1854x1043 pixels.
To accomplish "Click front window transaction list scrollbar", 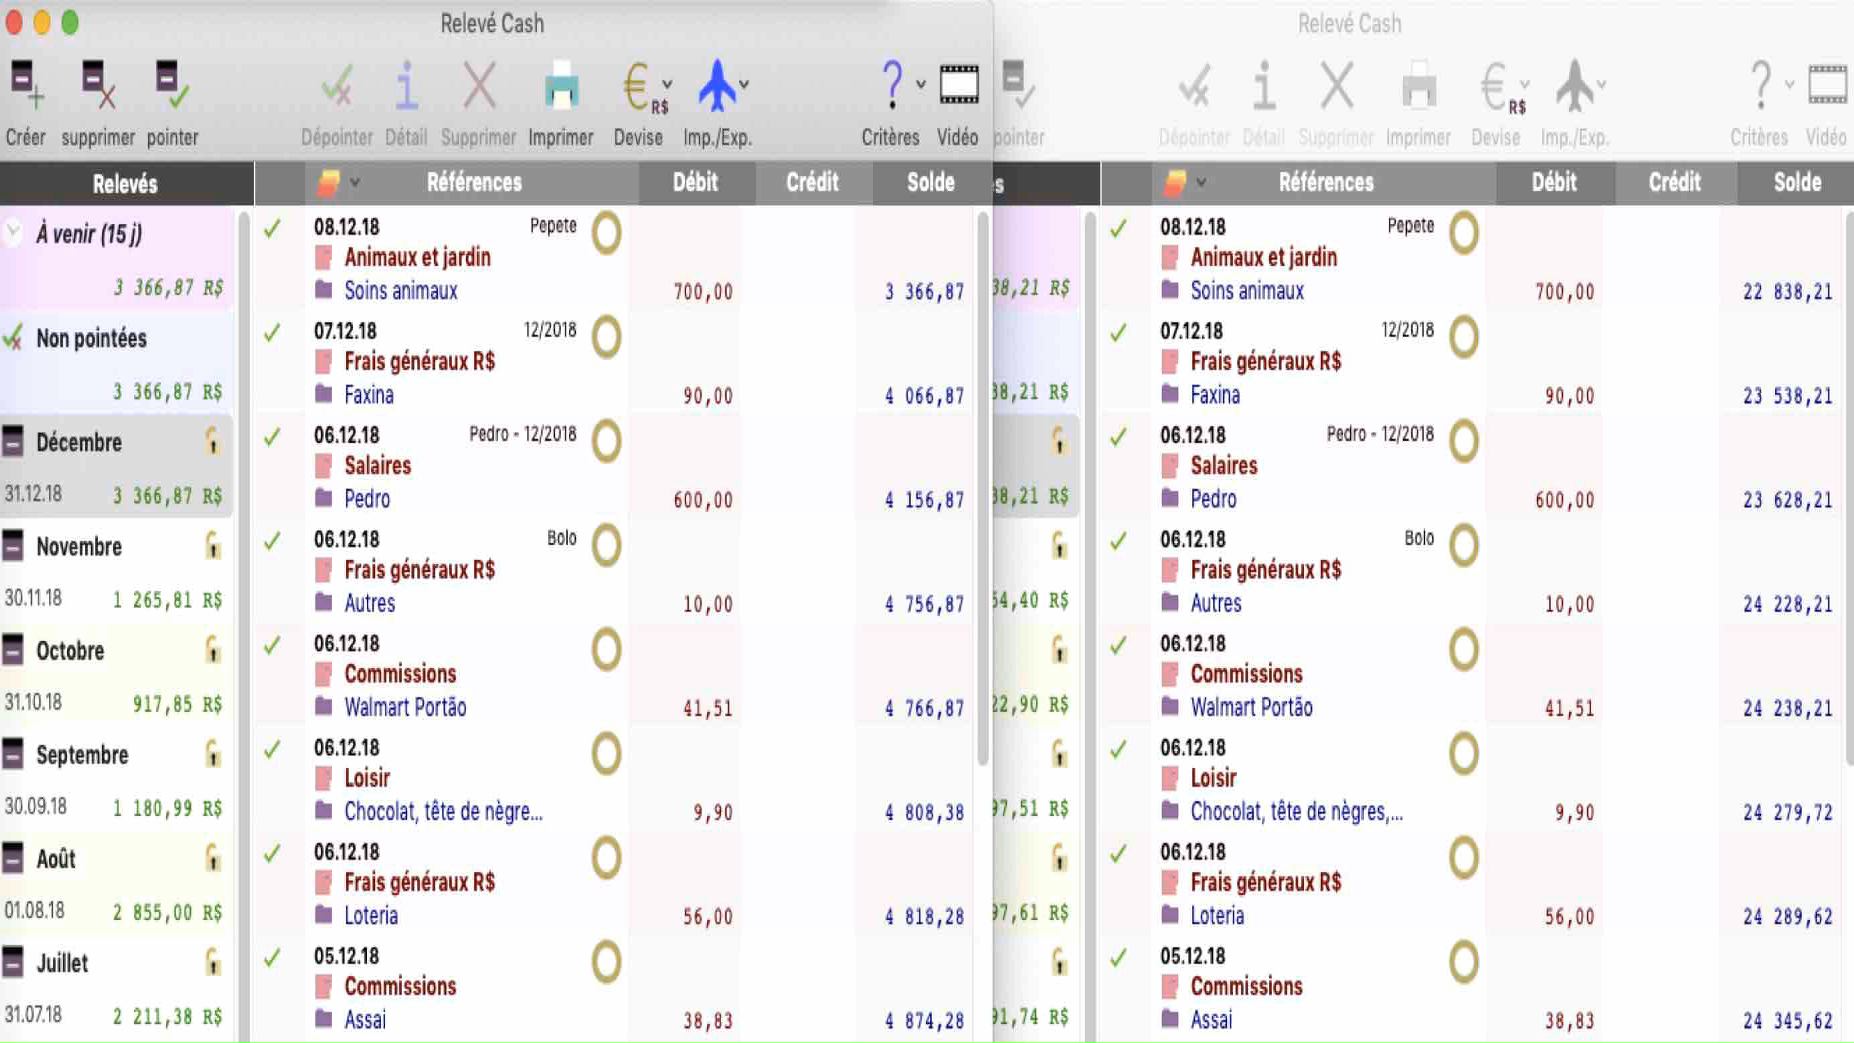I will pos(983,489).
